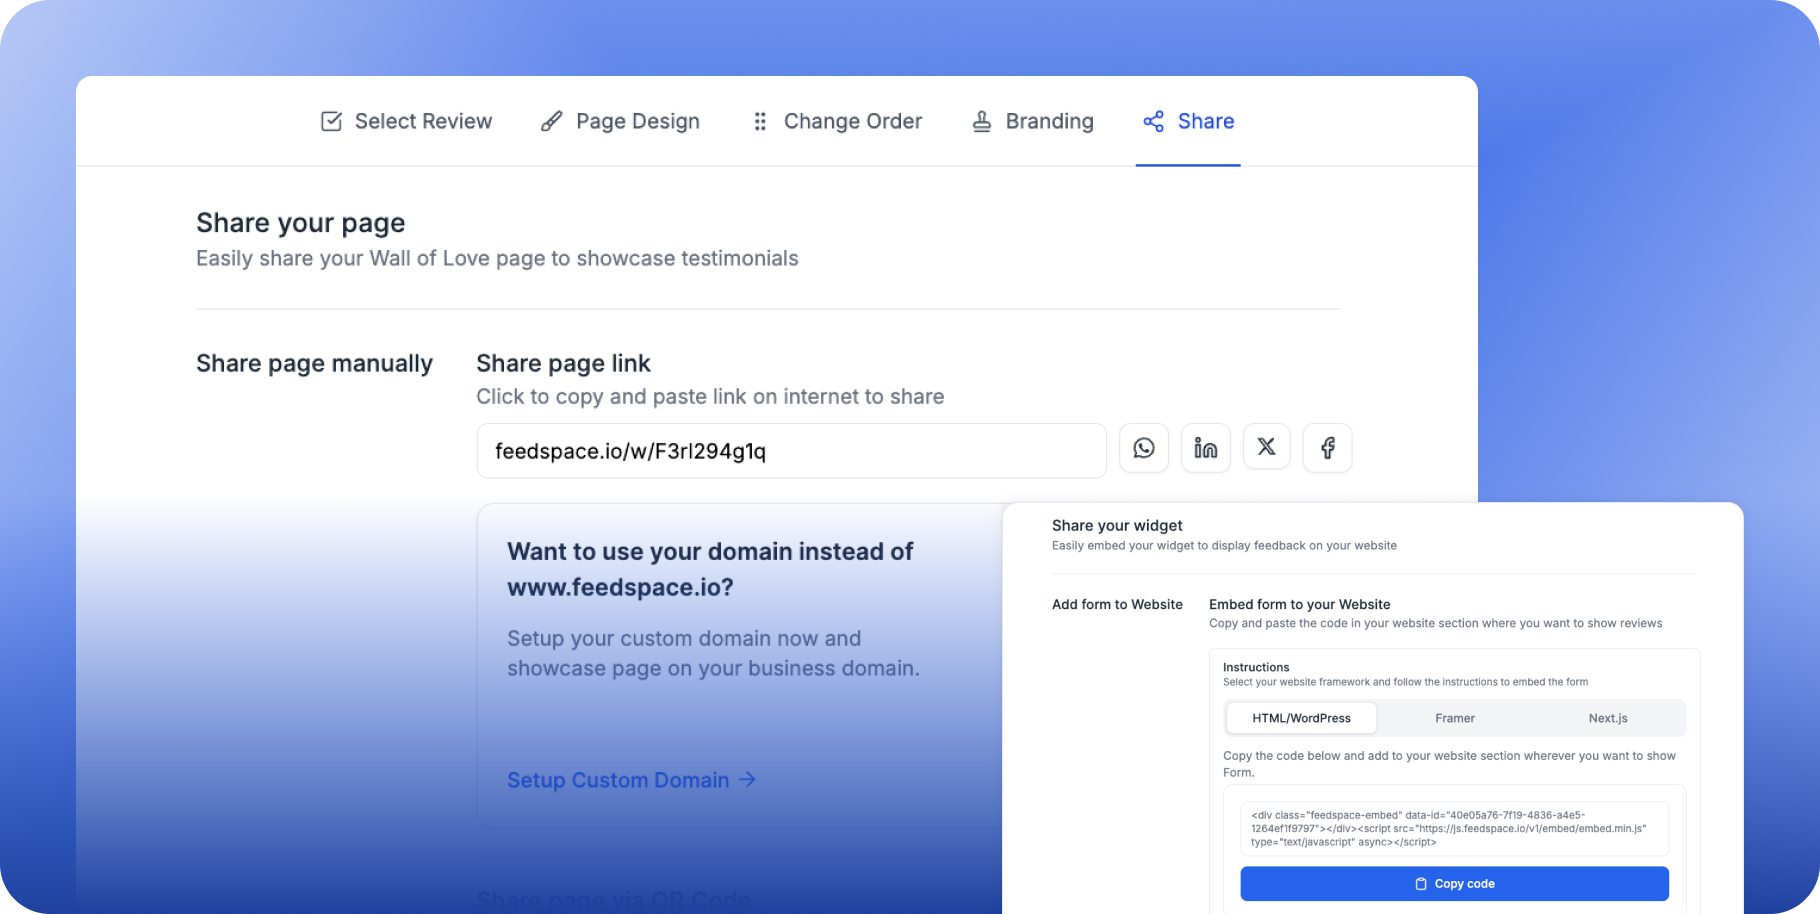Click the feedspace-embed code snippet box
Image resolution: width=1820 pixels, height=914 pixels.
point(1455,828)
